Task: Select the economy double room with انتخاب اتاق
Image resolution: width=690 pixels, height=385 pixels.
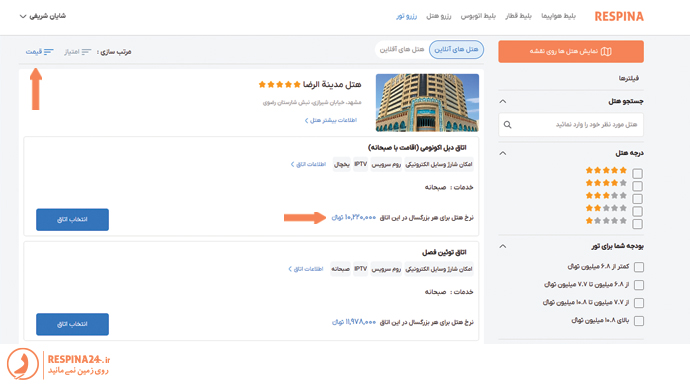Action: (x=72, y=220)
